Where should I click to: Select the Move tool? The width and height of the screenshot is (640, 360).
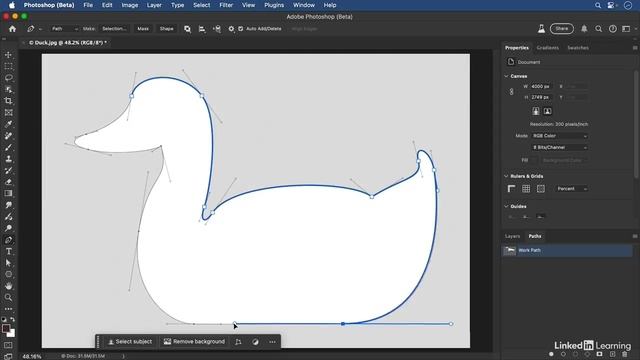pos(8,55)
